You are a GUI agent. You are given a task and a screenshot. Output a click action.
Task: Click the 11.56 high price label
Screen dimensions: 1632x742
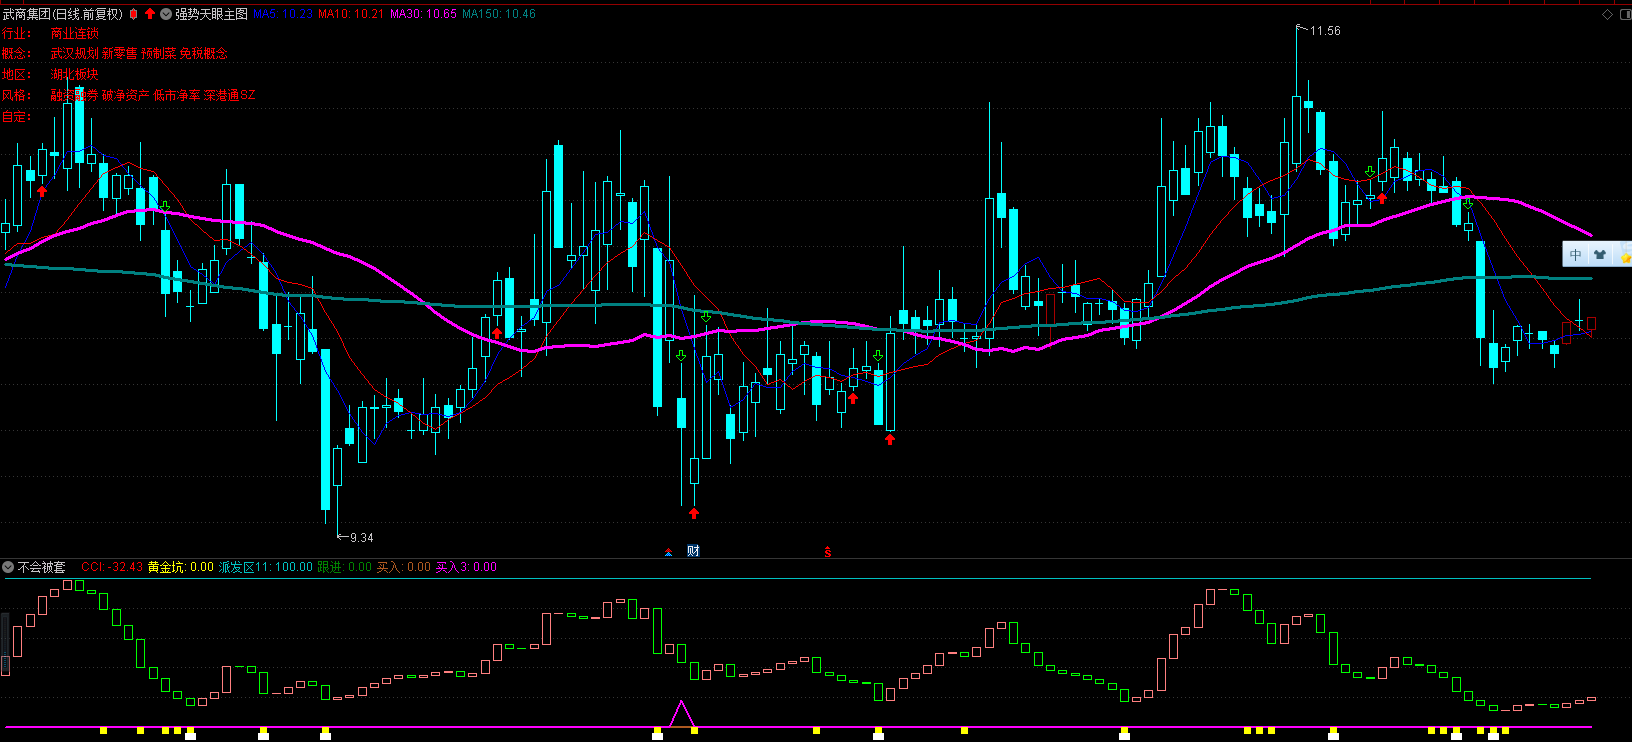[x=1325, y=31]
